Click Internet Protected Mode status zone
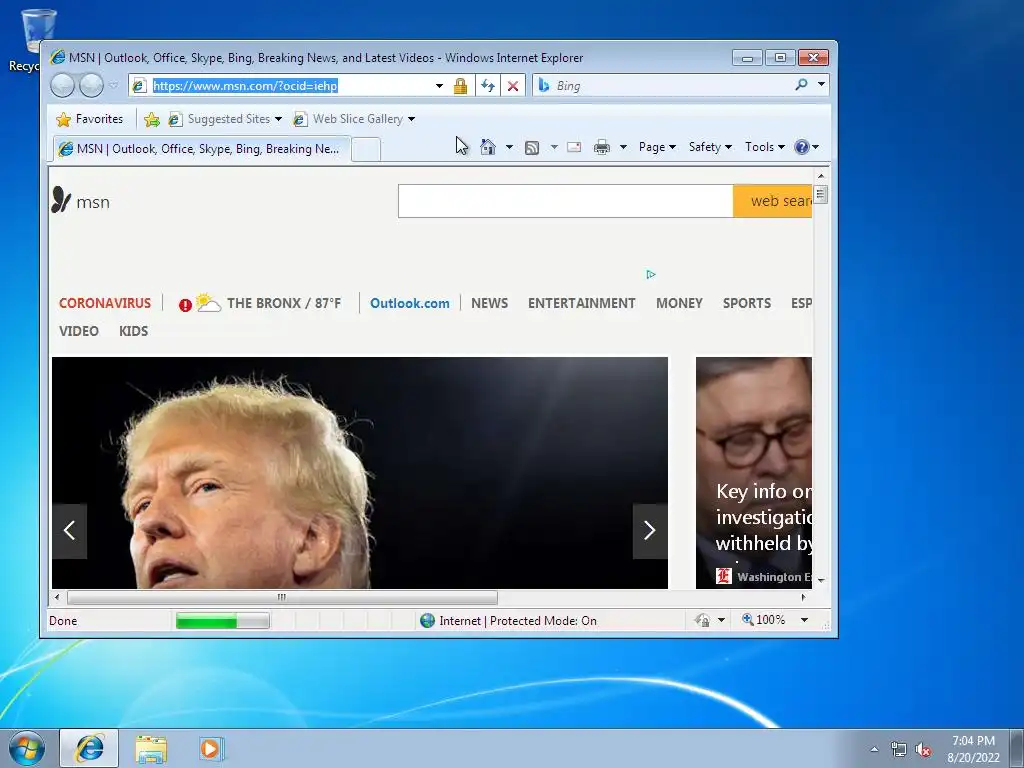 click(508, 620)
